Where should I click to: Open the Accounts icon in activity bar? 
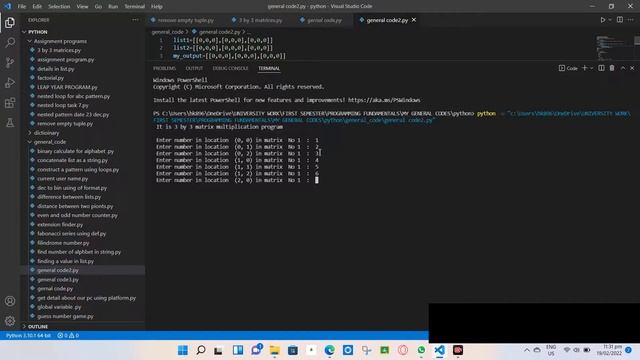[10, 301]
